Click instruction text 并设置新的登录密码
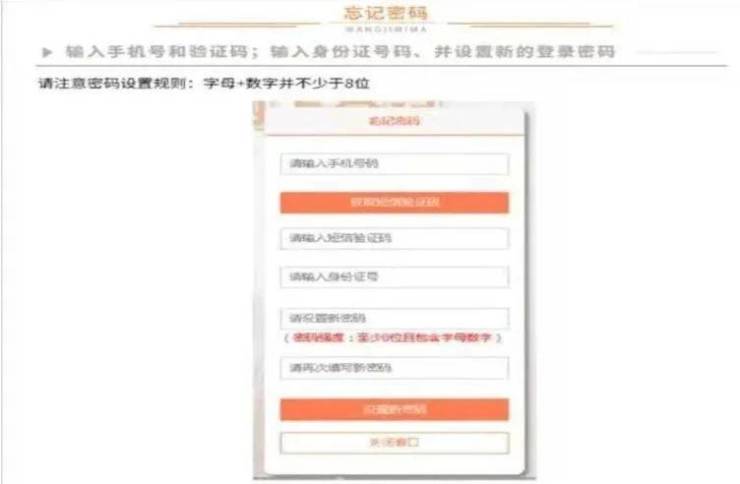740x484 pixels. (524, 51)
